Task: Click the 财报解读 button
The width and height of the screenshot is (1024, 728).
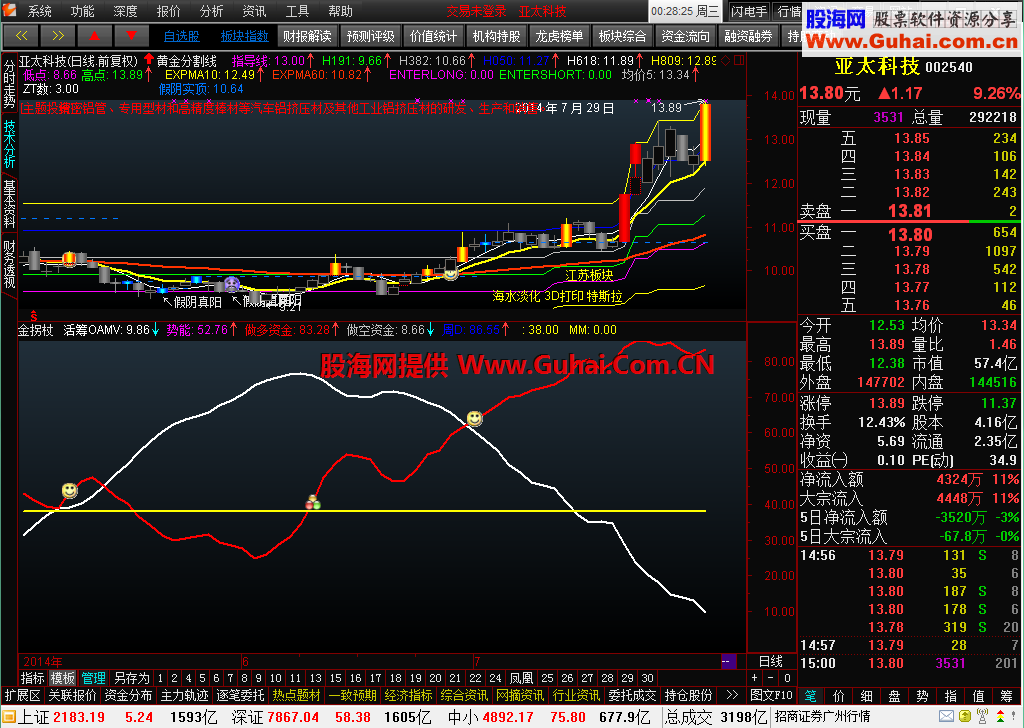Action: 307,36
